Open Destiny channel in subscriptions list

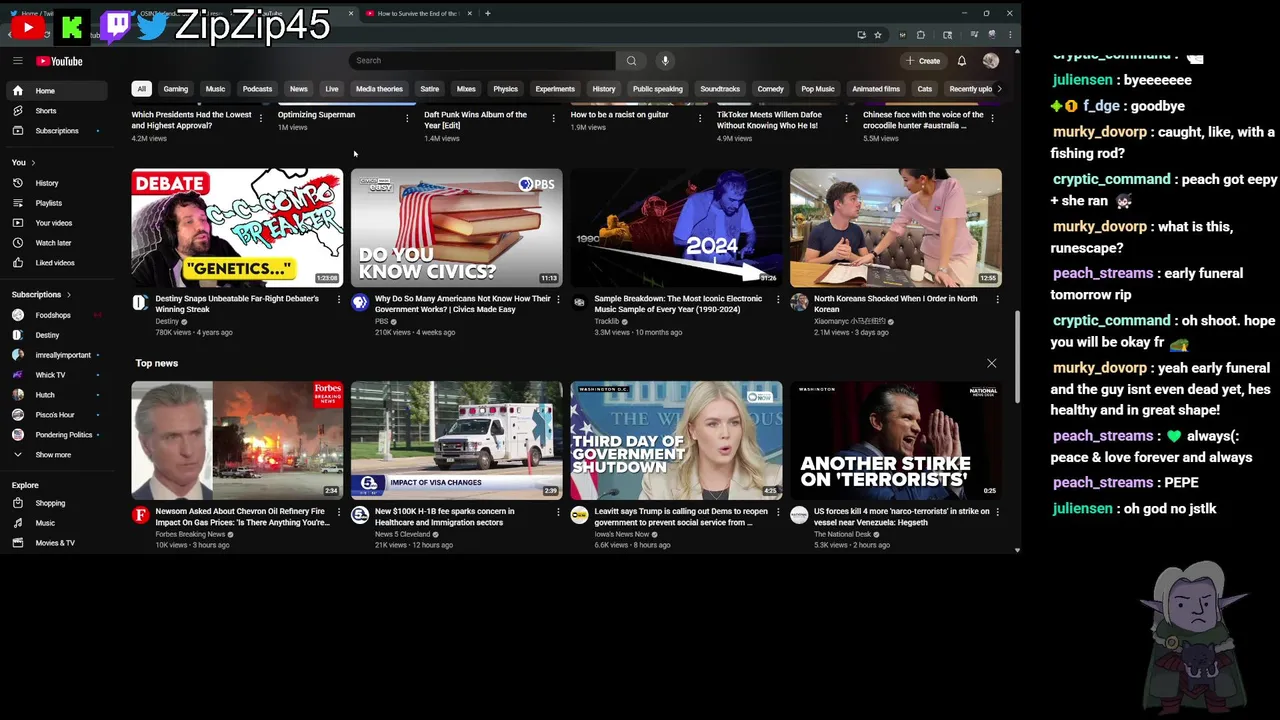click(x=55, y=335)
